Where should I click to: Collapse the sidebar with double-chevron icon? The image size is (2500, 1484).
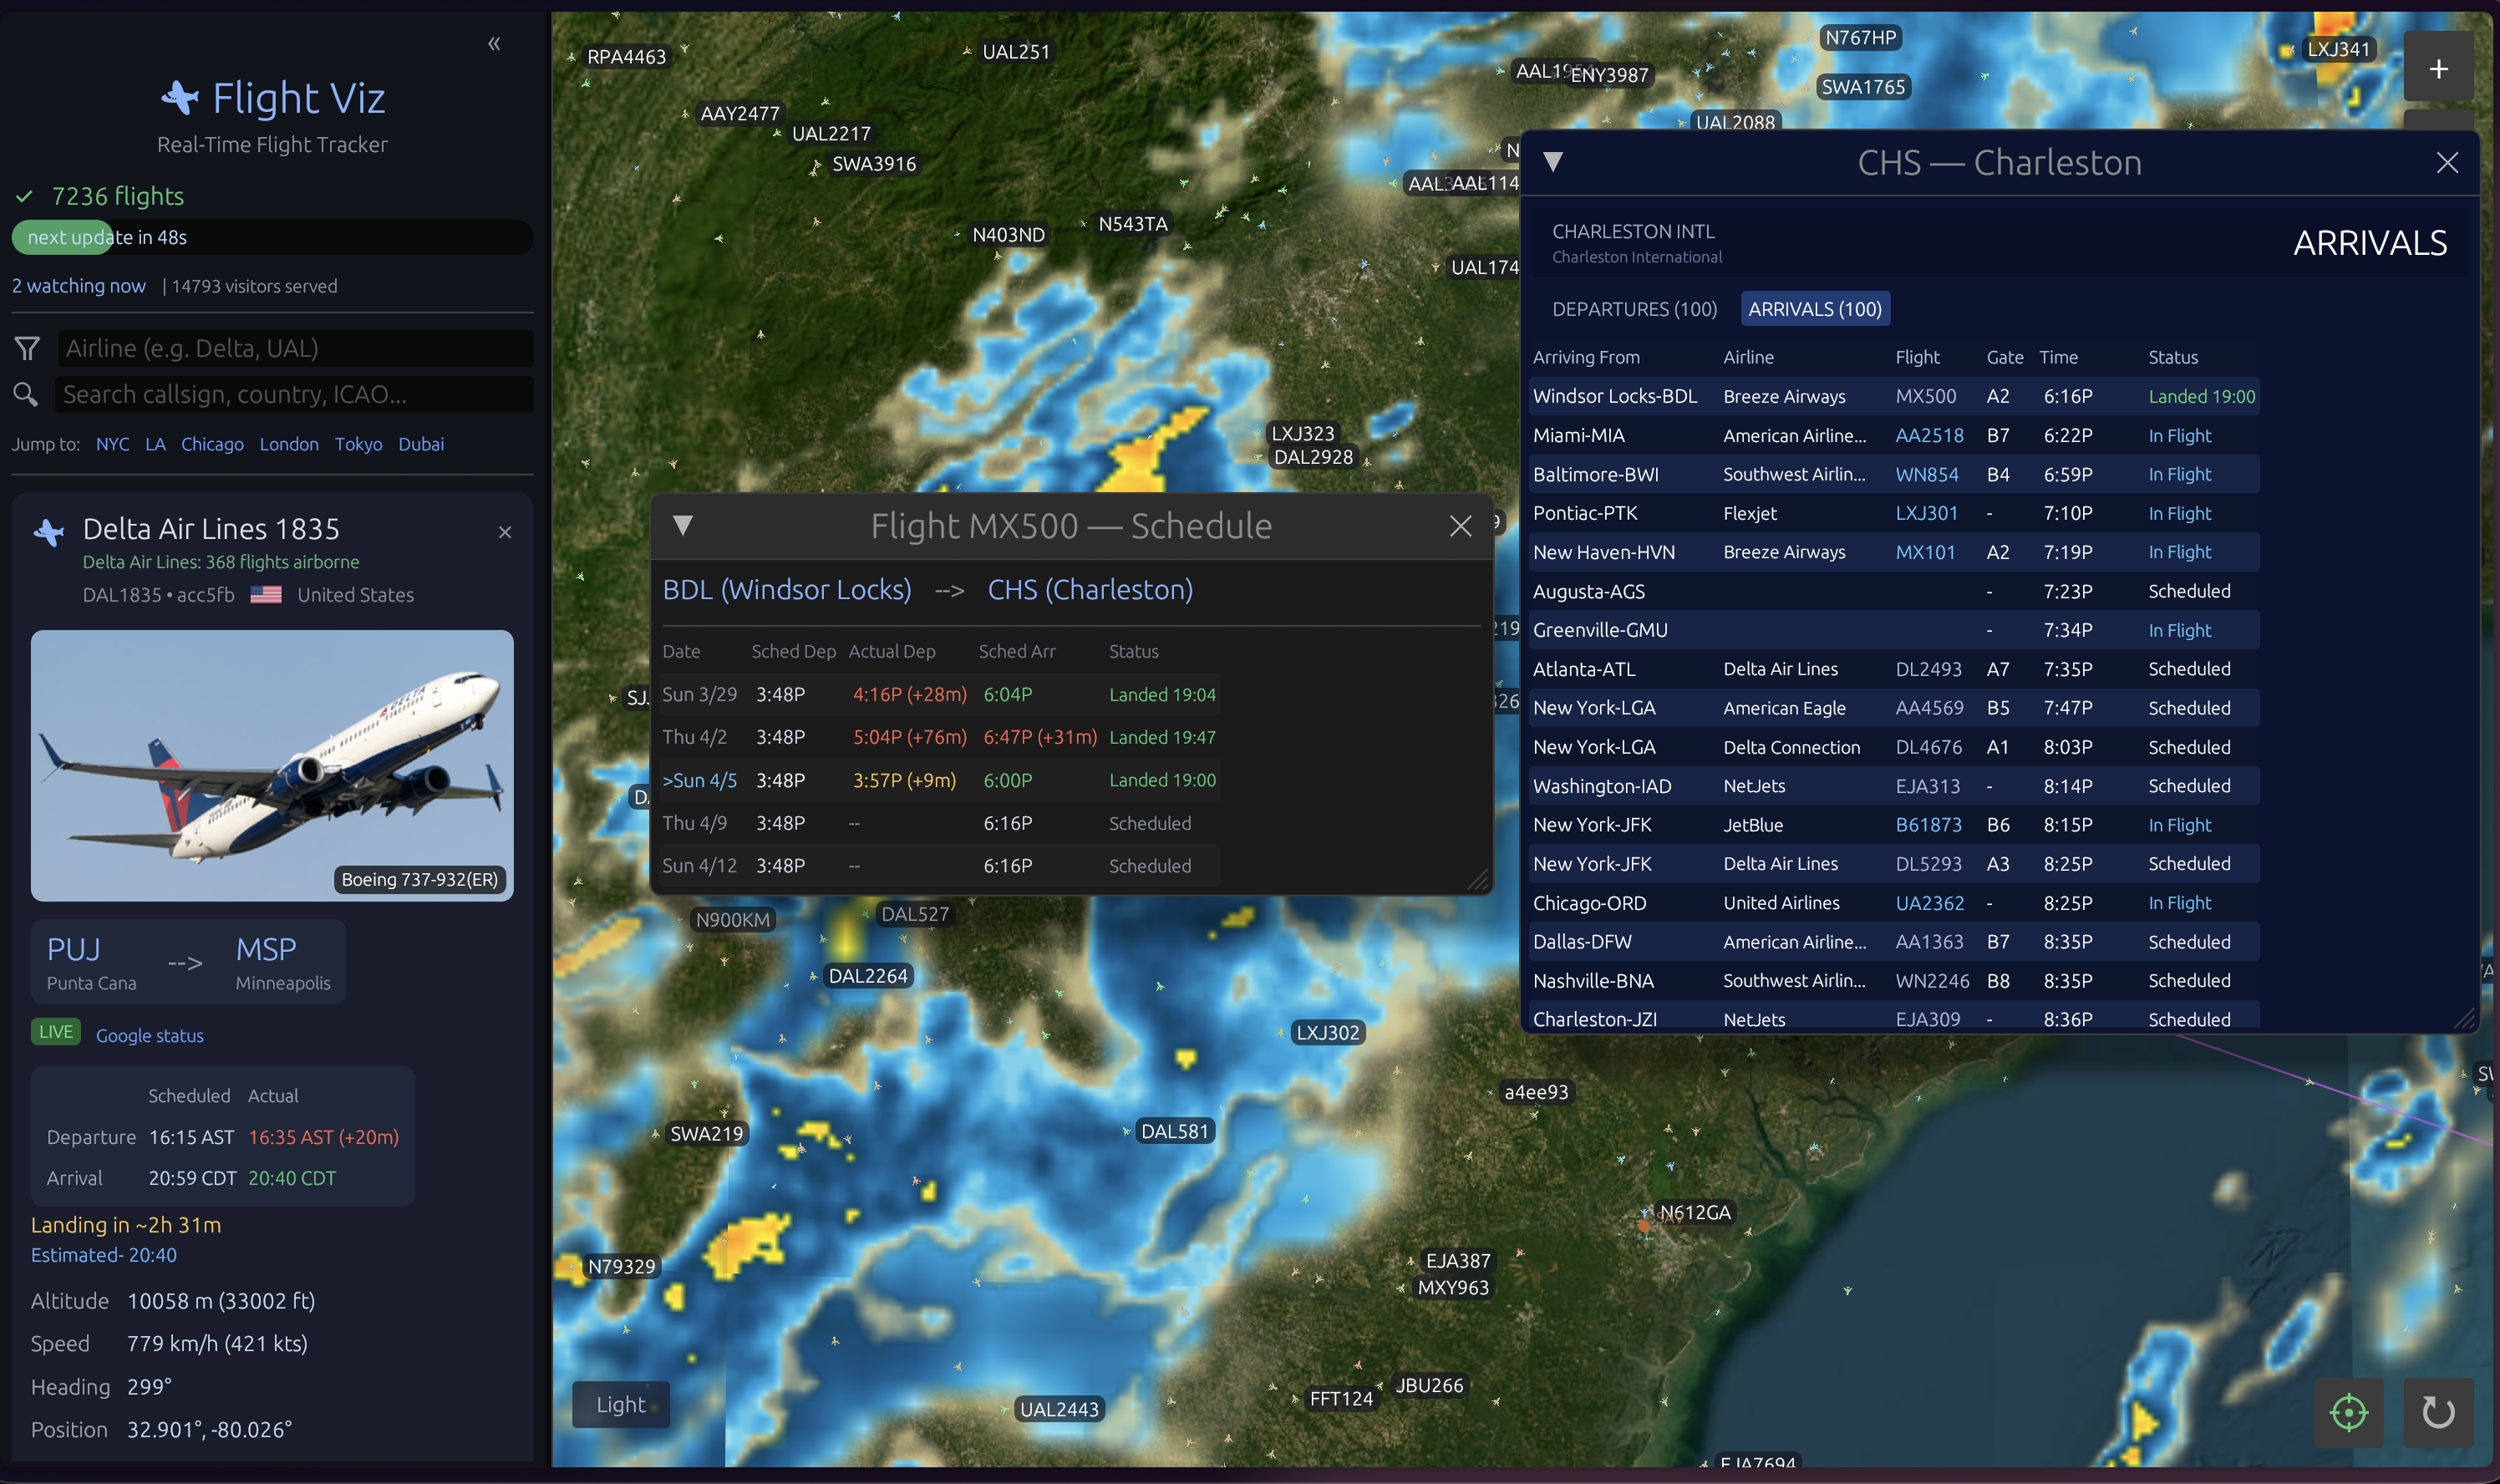tap(494, 44)
